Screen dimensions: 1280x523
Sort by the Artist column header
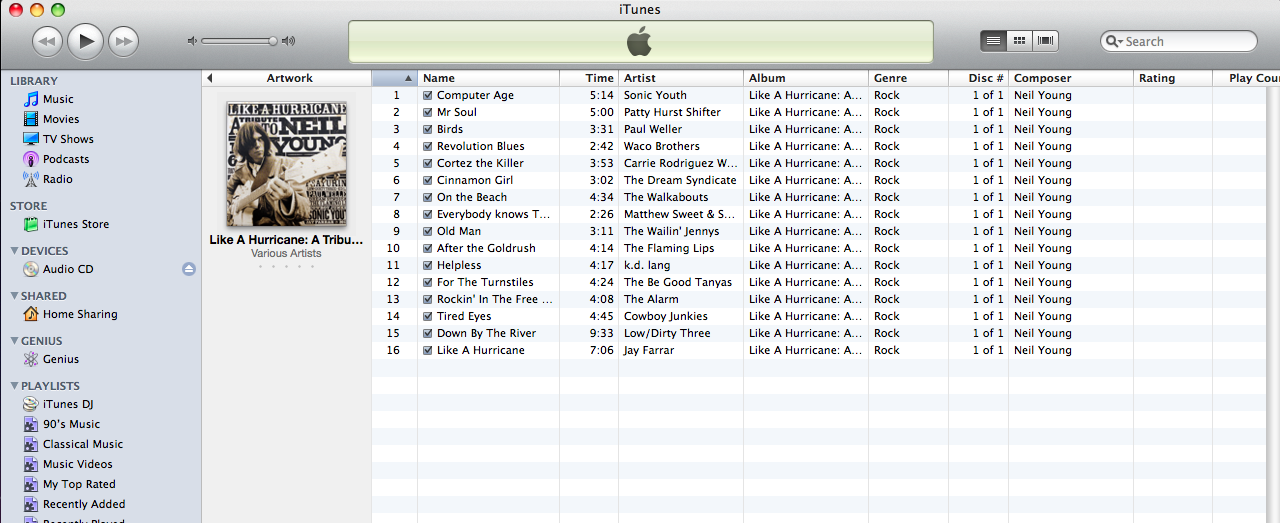pos(681,78)
